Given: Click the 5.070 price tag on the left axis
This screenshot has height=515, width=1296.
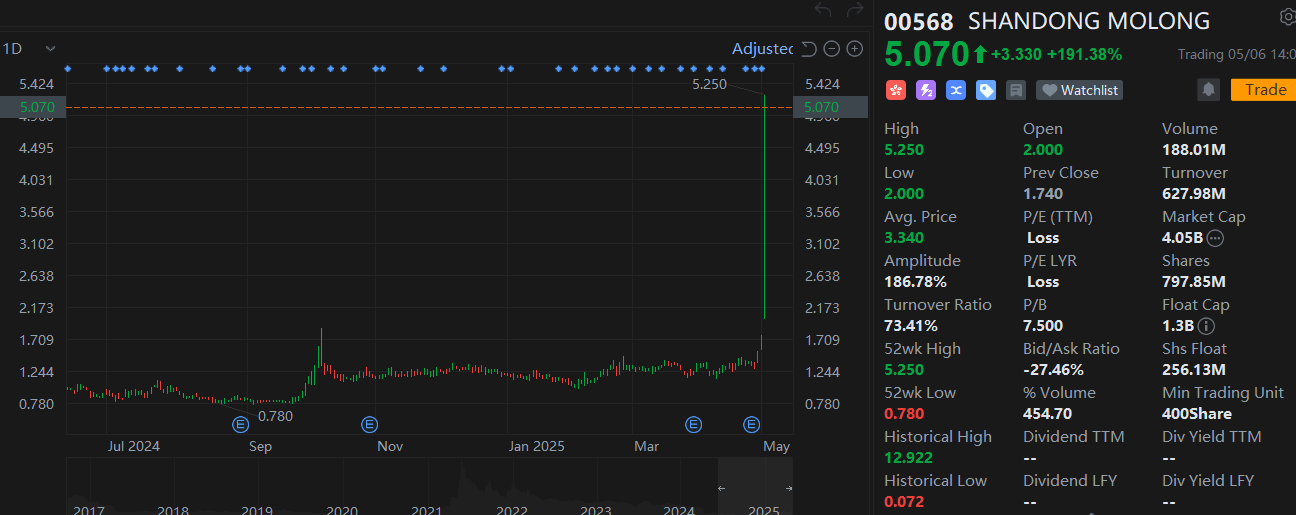Looking at the screenshot, I should 33,107.
